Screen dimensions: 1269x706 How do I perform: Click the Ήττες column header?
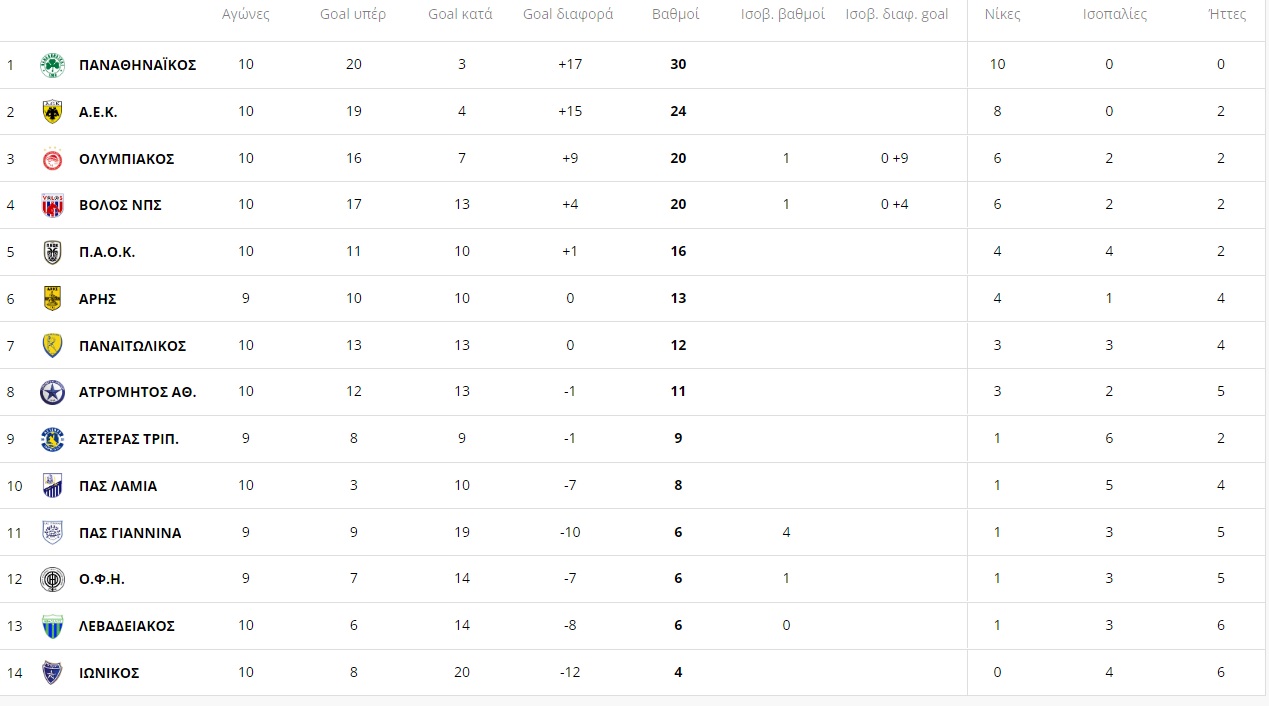click(x=1227, y=15)
